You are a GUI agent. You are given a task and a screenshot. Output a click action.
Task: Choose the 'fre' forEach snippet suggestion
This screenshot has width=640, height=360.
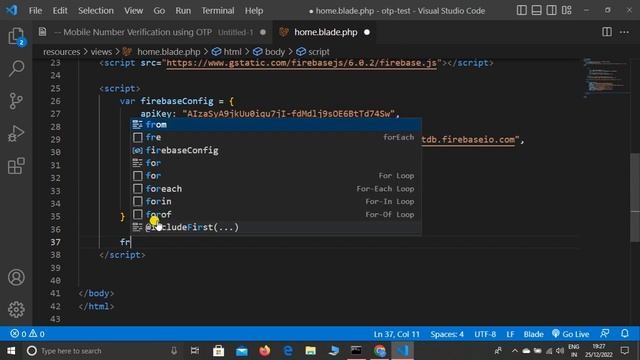tap(276, 137)
